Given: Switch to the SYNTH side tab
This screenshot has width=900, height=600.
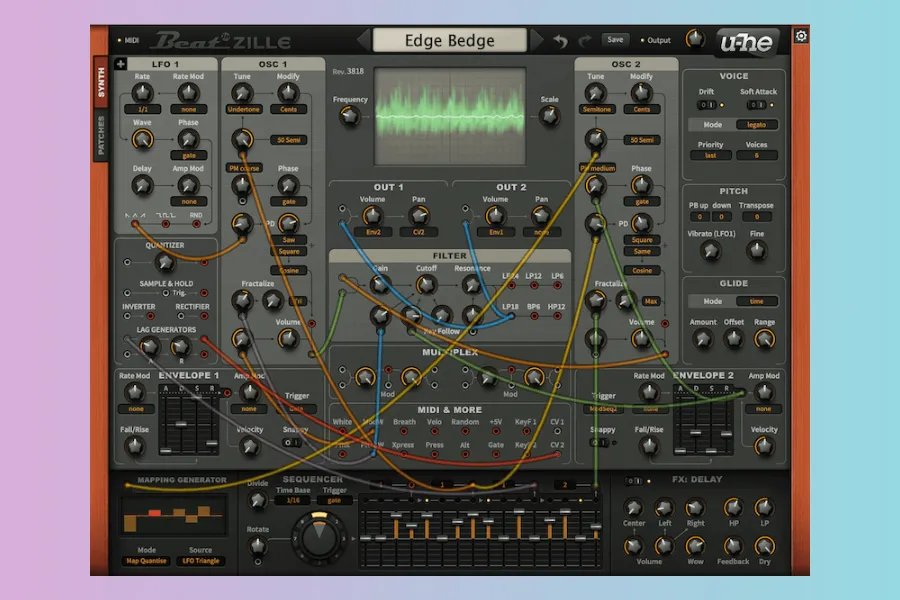Looking at the screenshot, I should click(x=101, y=82).
